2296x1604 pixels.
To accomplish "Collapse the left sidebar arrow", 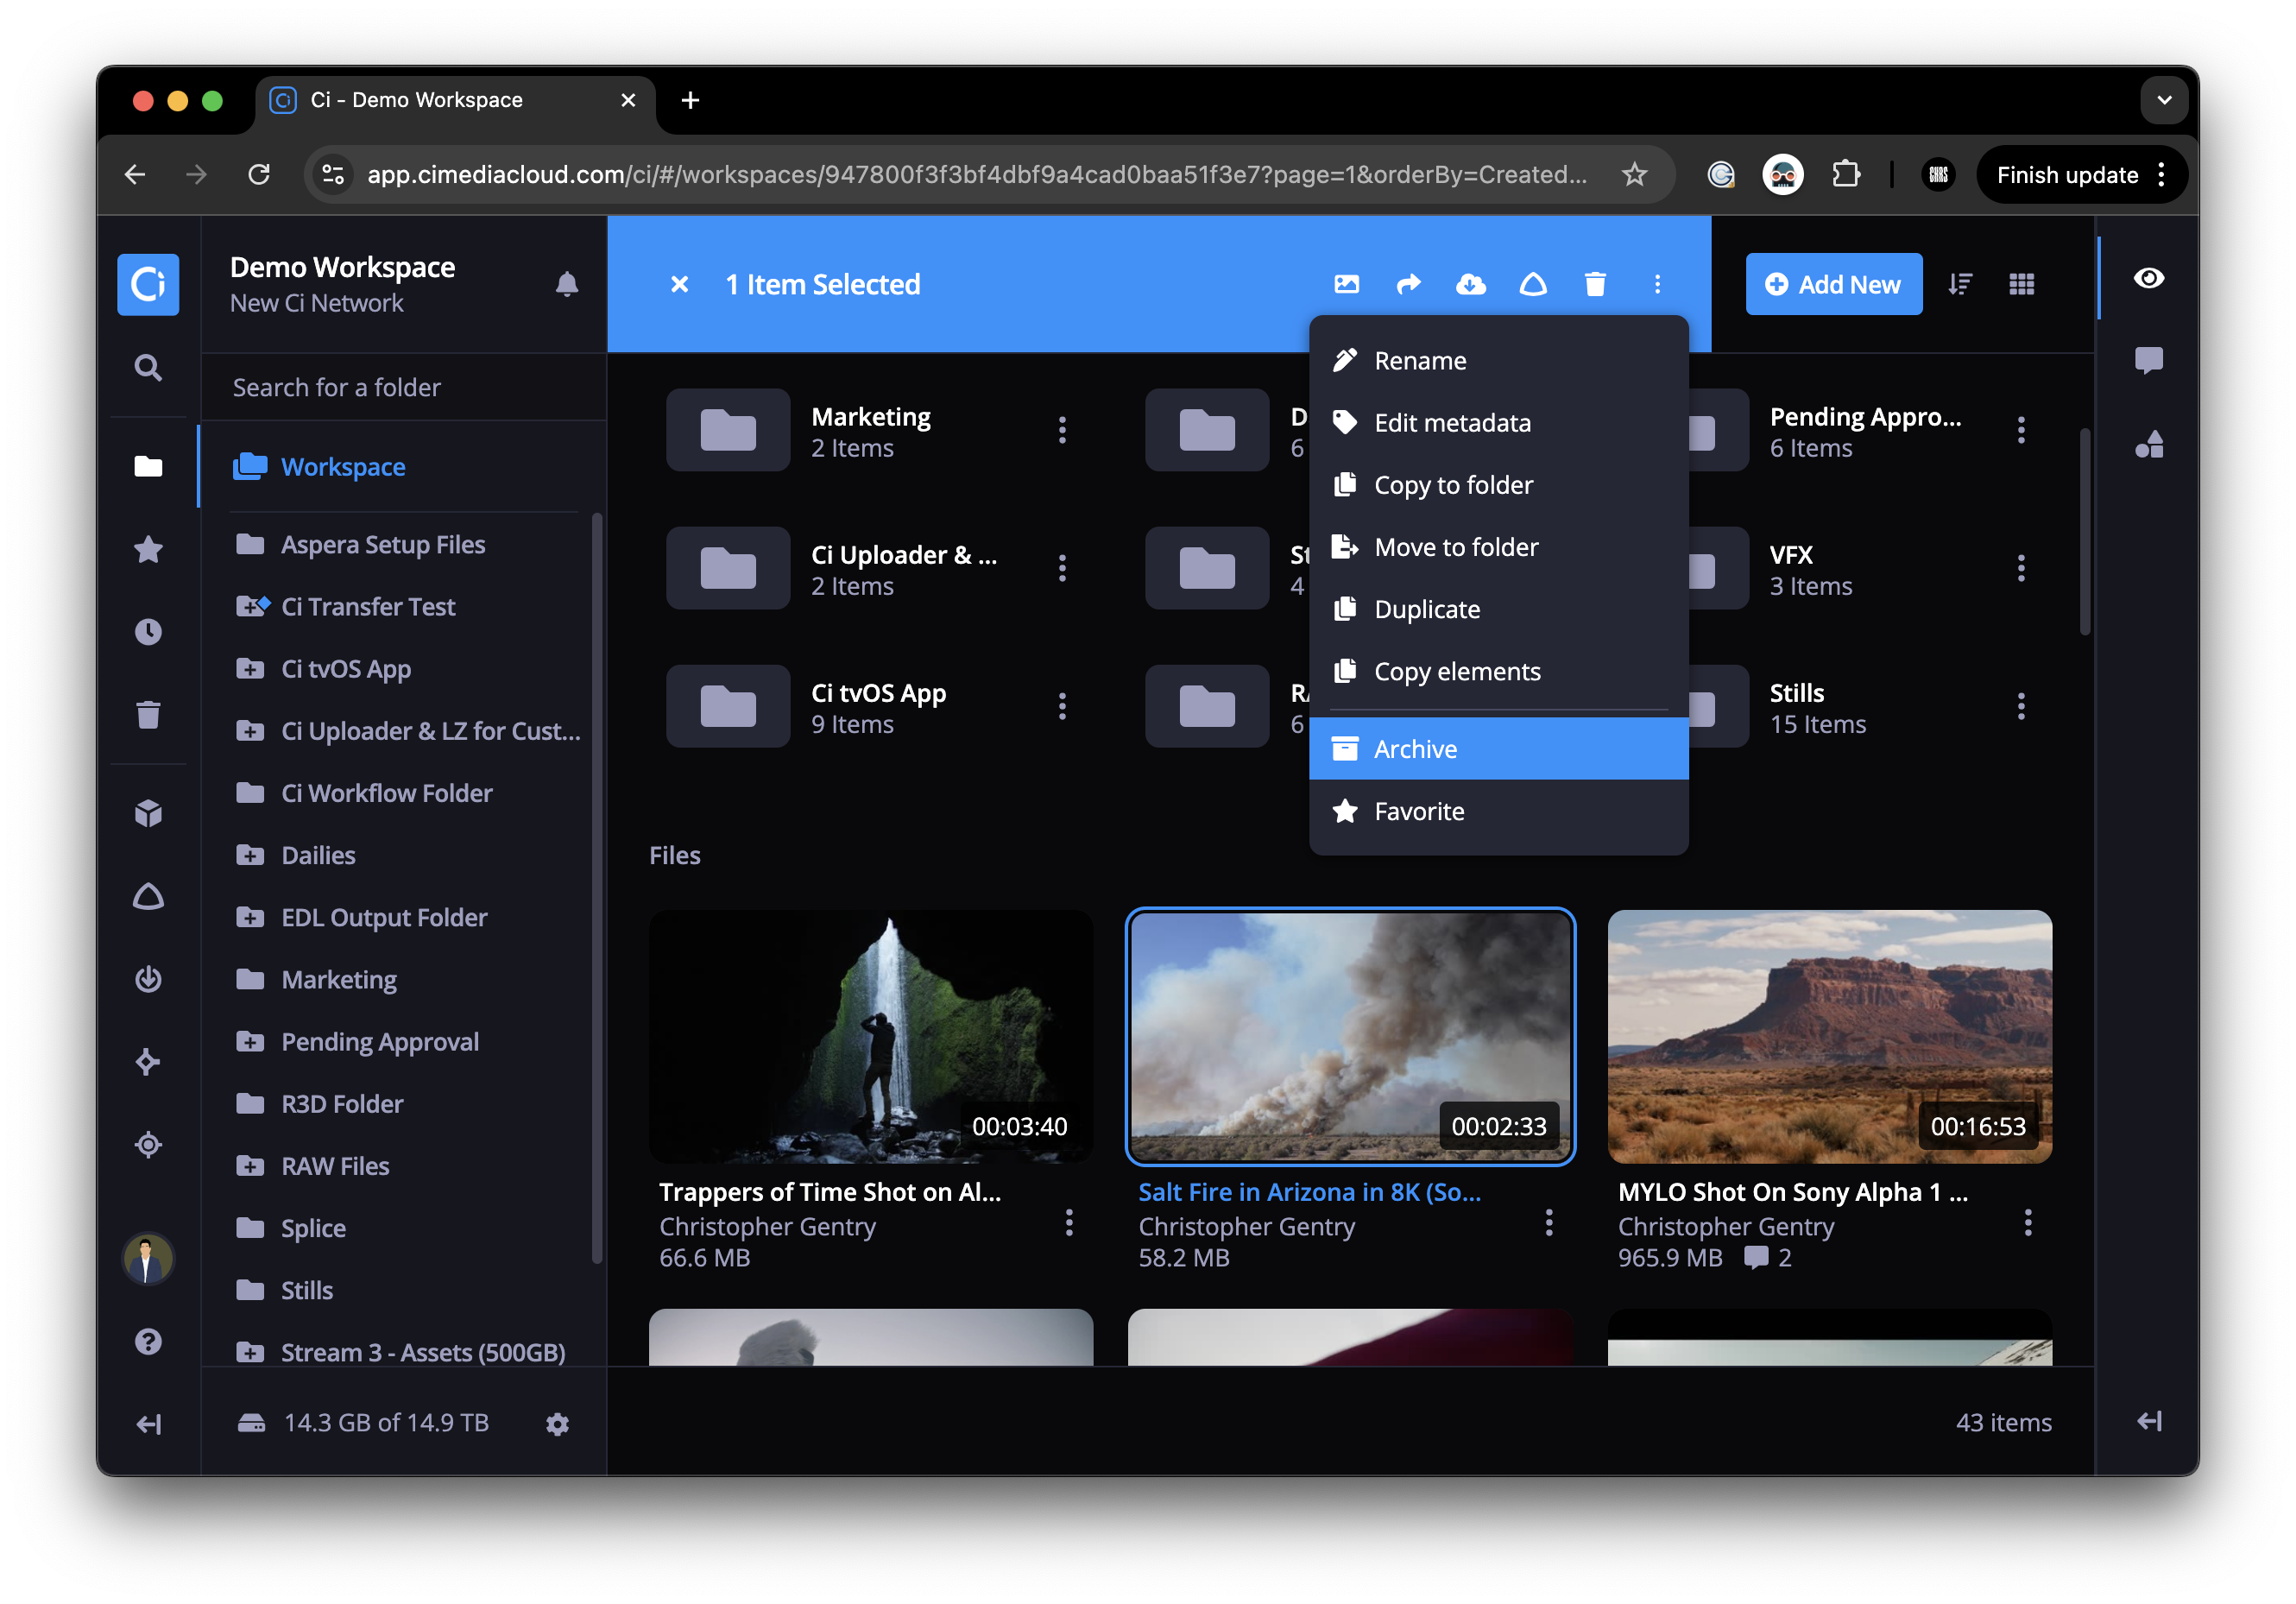I will coord(148,1424).
